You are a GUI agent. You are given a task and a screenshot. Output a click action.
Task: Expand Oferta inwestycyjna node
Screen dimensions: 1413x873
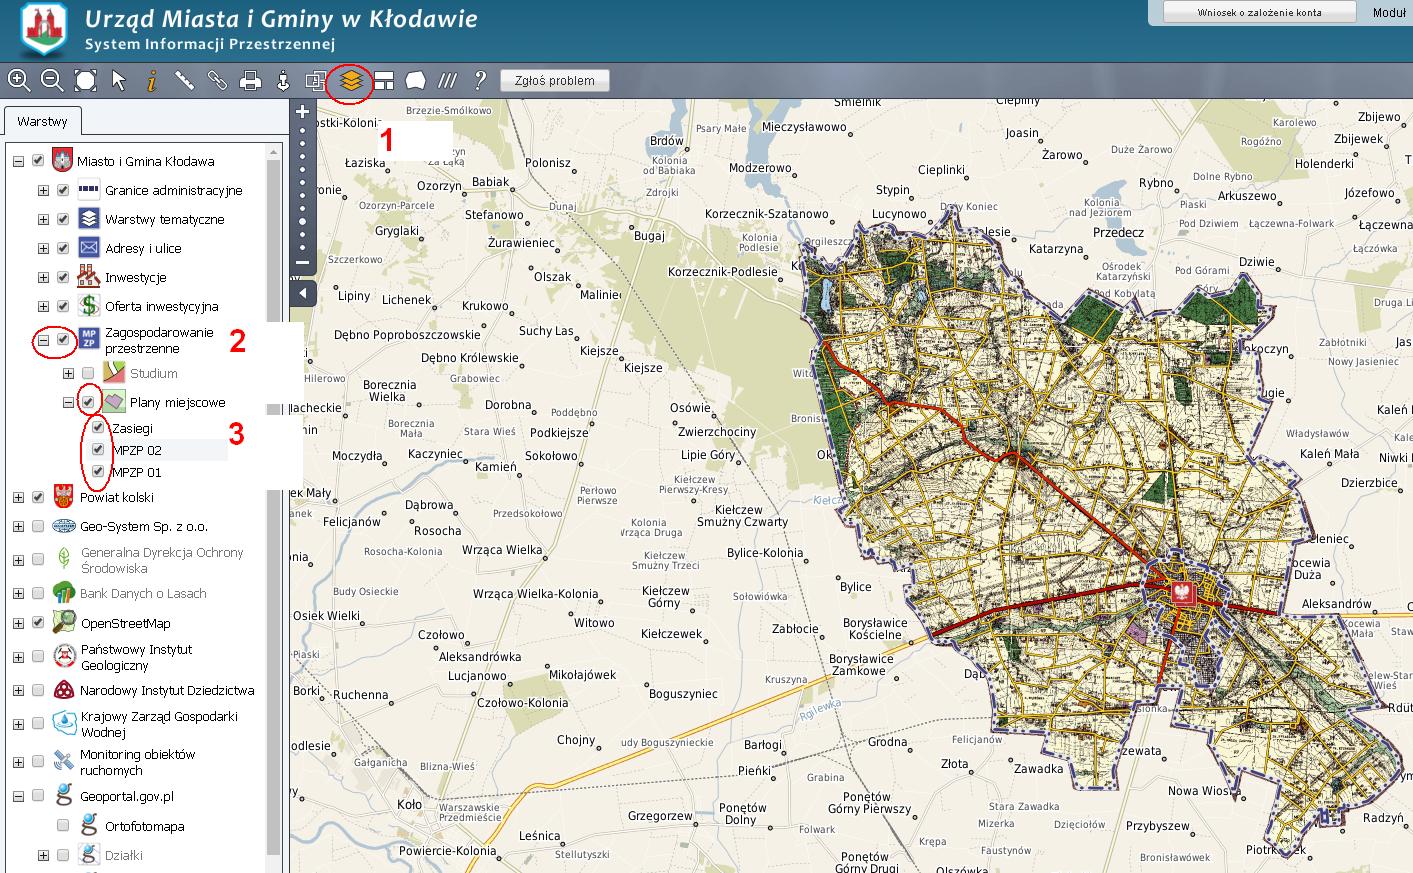pyautogui.click(x=43, y=306)
